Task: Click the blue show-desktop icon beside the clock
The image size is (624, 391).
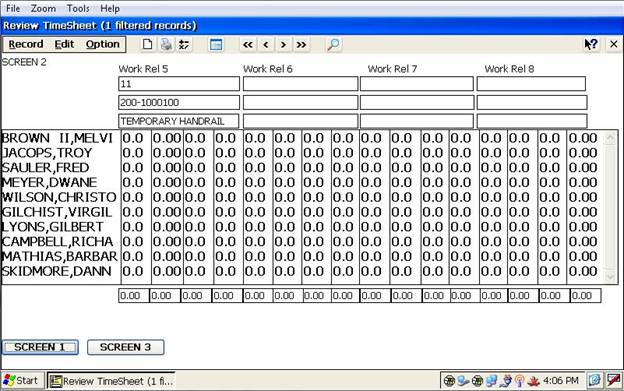Action: pos(595,380)
